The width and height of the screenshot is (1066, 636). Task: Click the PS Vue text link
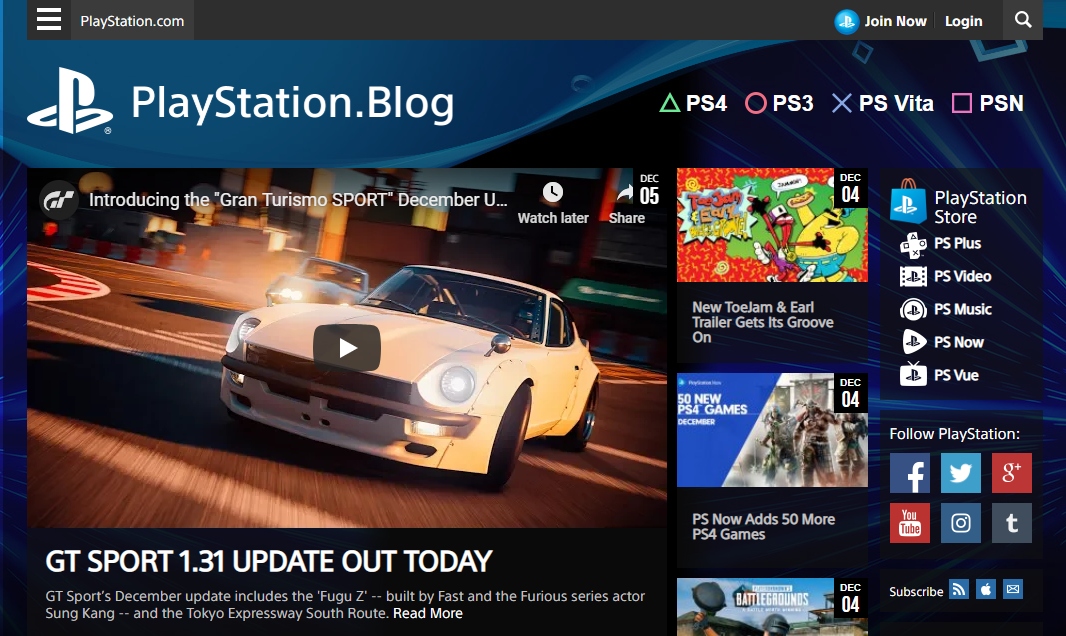[957, 375]
